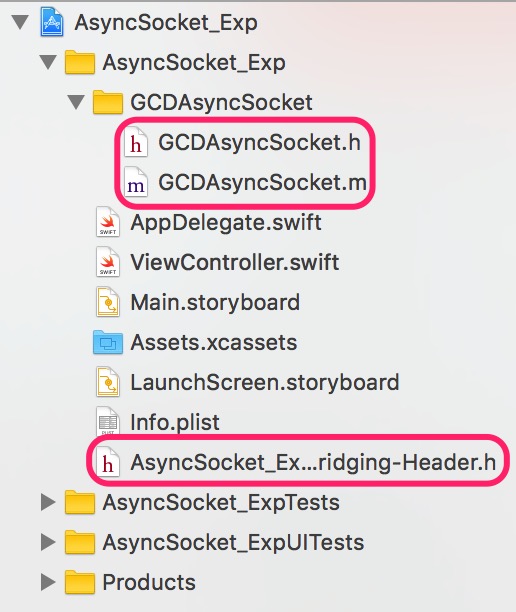The image size is (516, 612).
Task: Collapse the GCDAsyncSocket folder disclosure triangle
Action: 76,103
